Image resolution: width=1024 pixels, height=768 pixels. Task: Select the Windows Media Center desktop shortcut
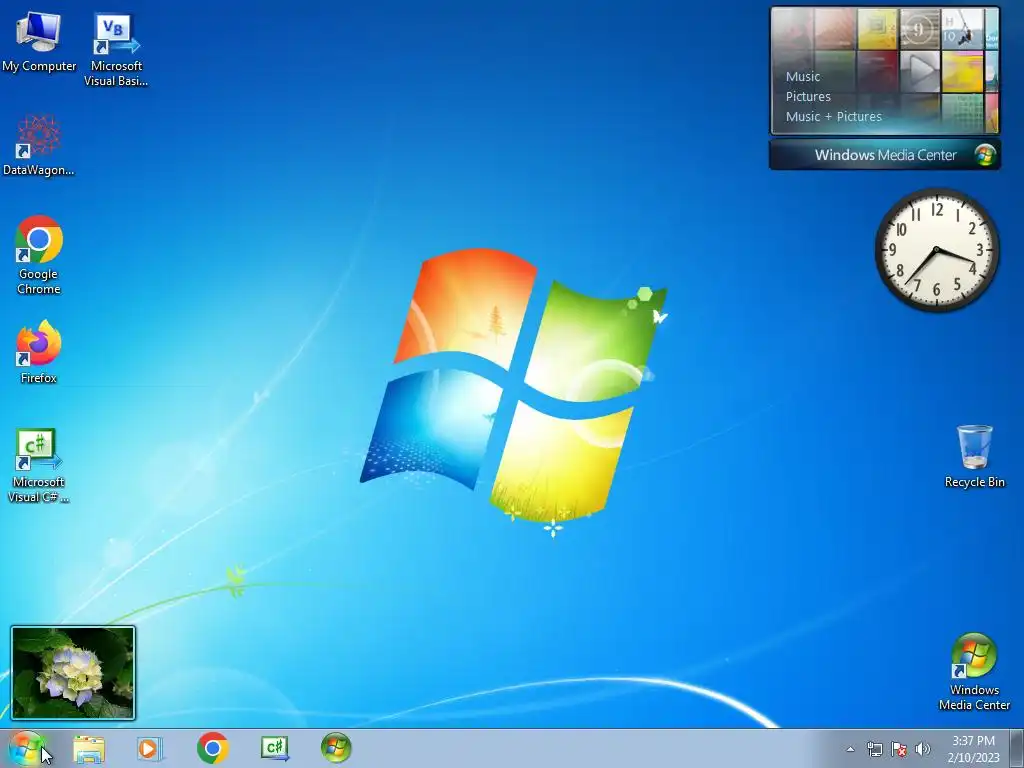[x=974, y=671]
